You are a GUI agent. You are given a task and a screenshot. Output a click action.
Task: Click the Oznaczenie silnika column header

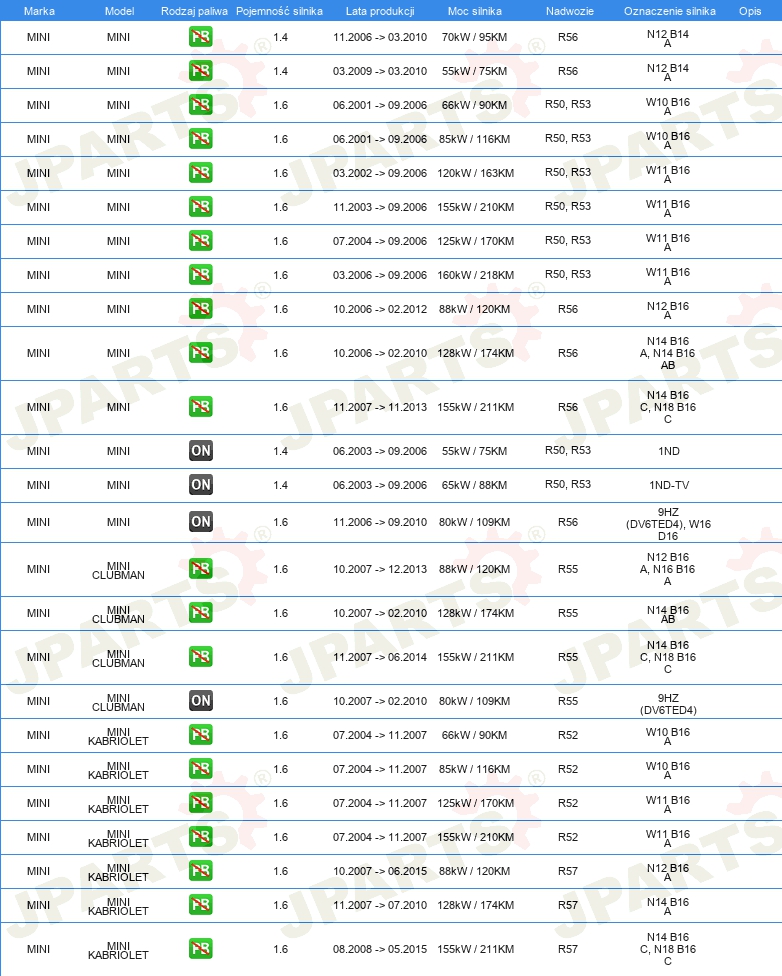pos(670,11)
